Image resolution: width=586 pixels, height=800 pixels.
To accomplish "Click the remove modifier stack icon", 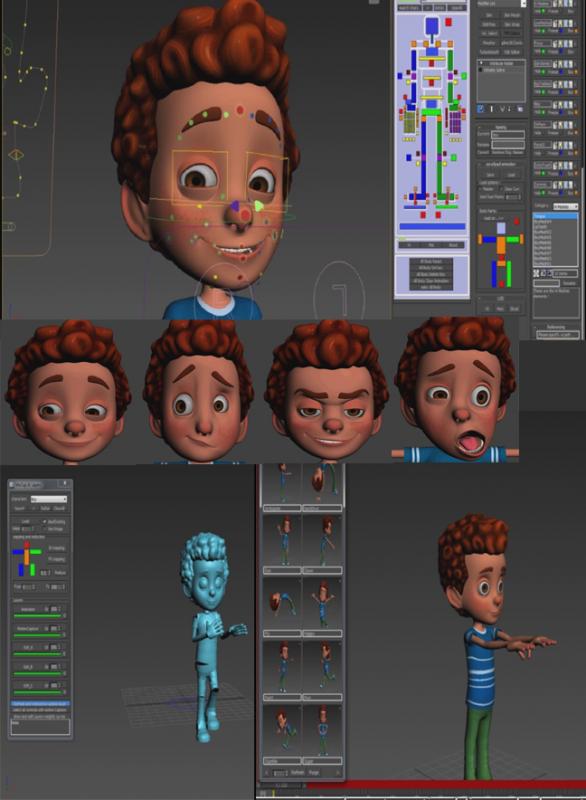I will [510, 109].
